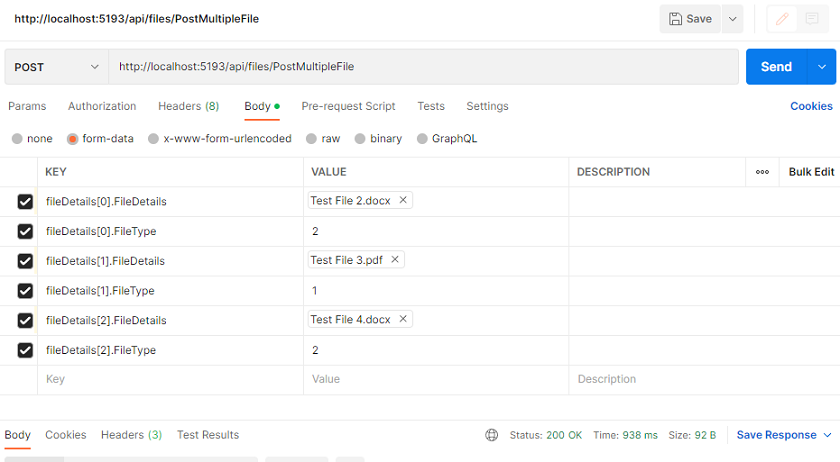Open the POST method dropdown

click(57, 67)
